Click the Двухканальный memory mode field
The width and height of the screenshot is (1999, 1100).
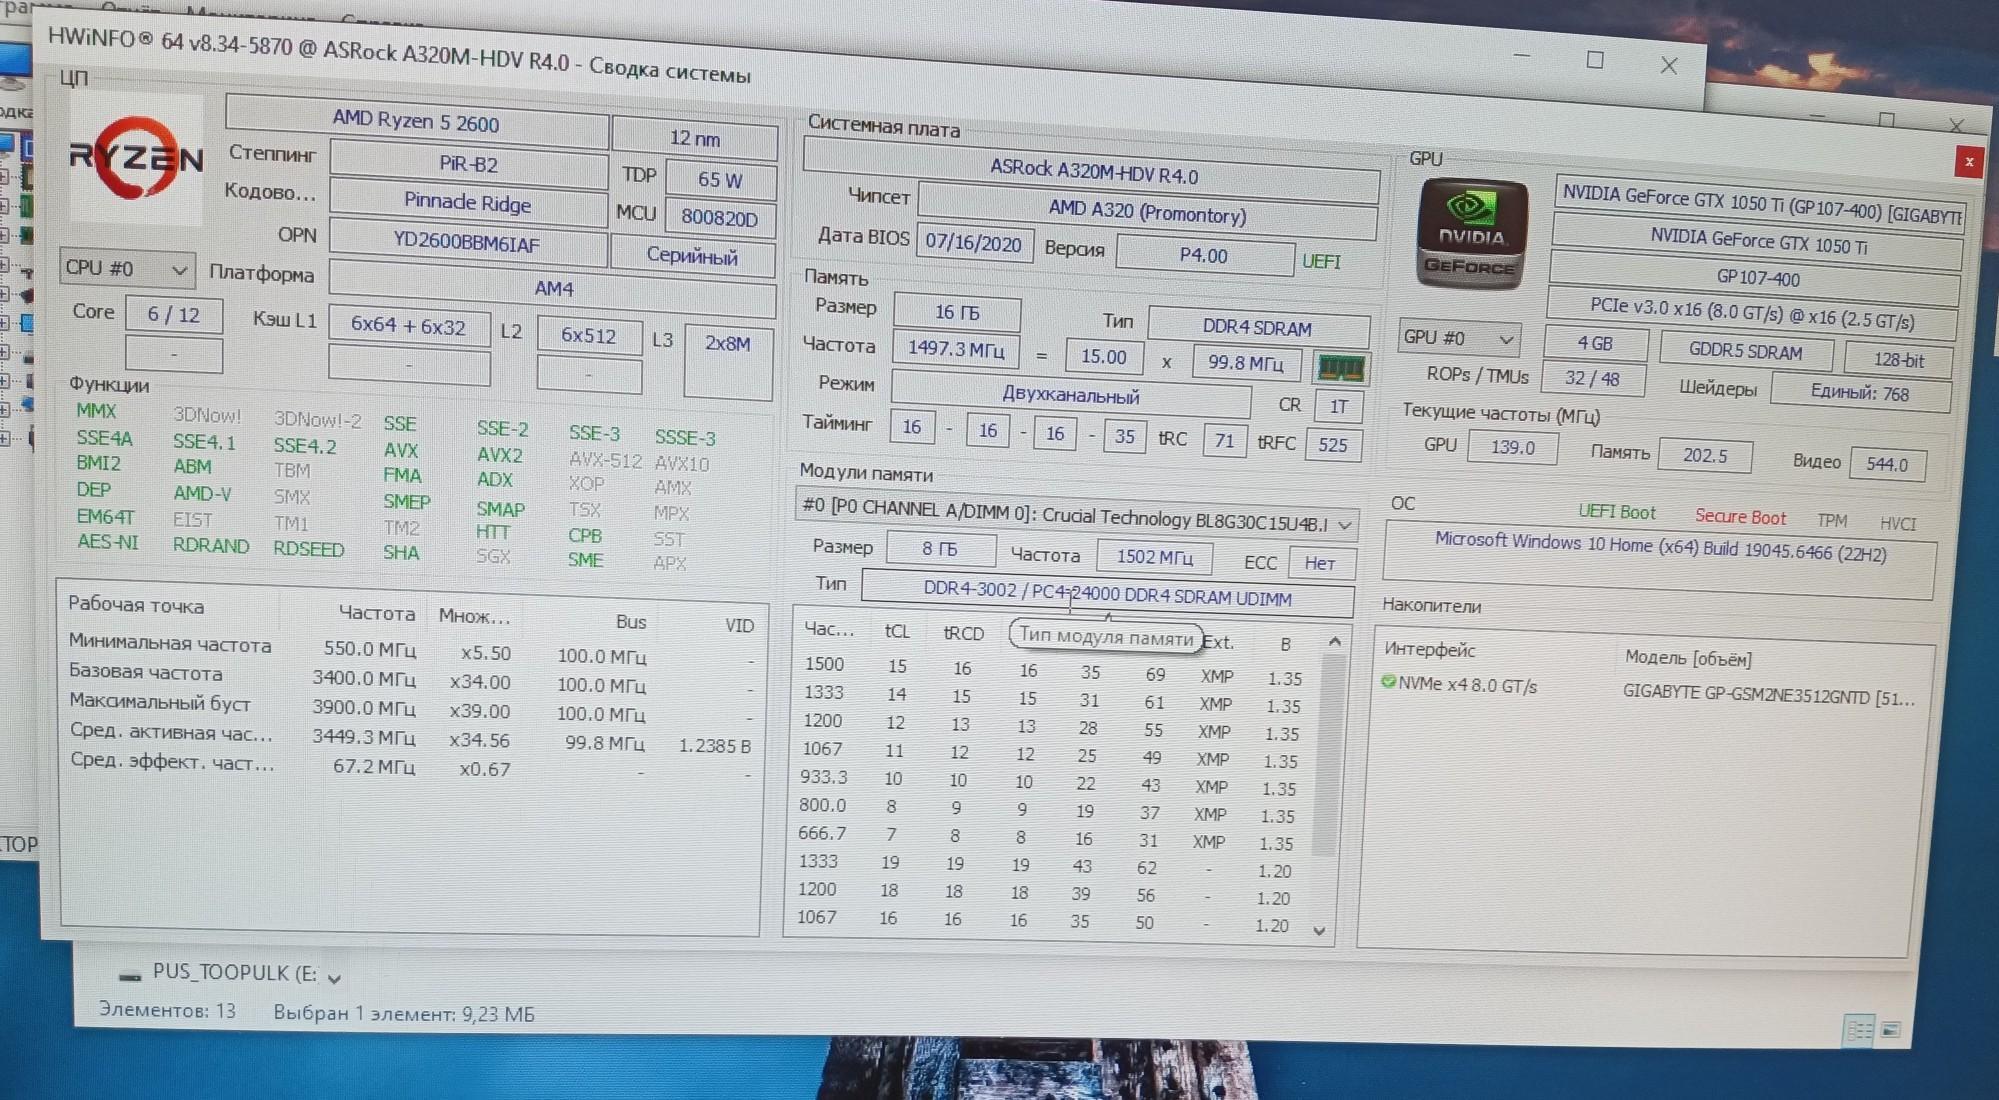(x=1071, y=394)
